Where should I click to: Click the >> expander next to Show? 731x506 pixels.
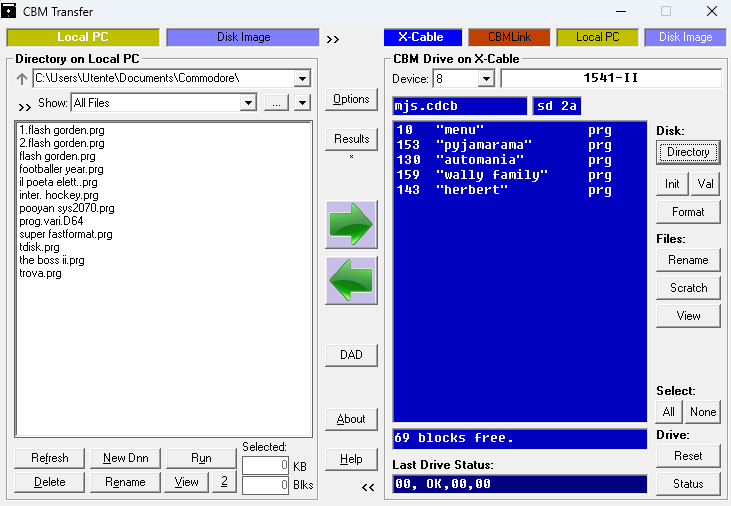(x=24, y=107)
